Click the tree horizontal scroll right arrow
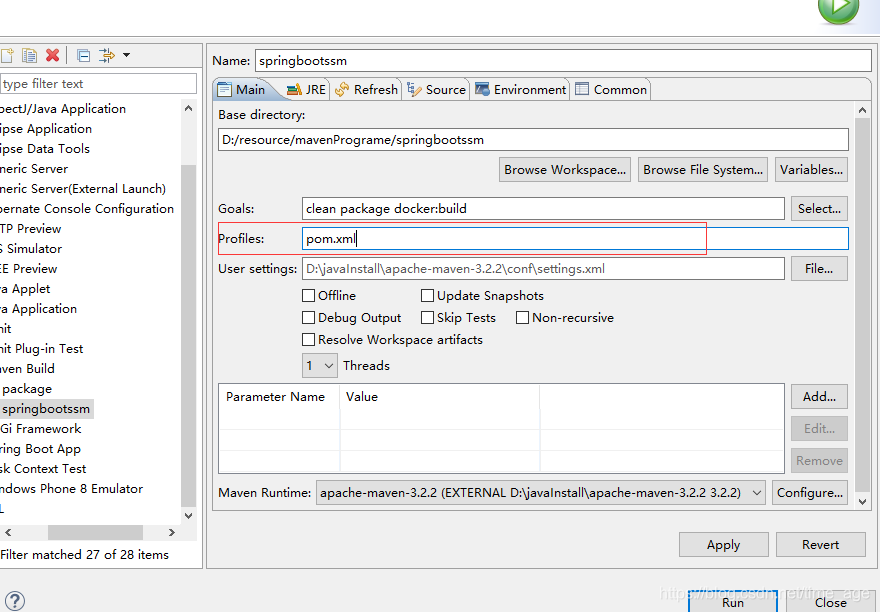 click(172, 532)
